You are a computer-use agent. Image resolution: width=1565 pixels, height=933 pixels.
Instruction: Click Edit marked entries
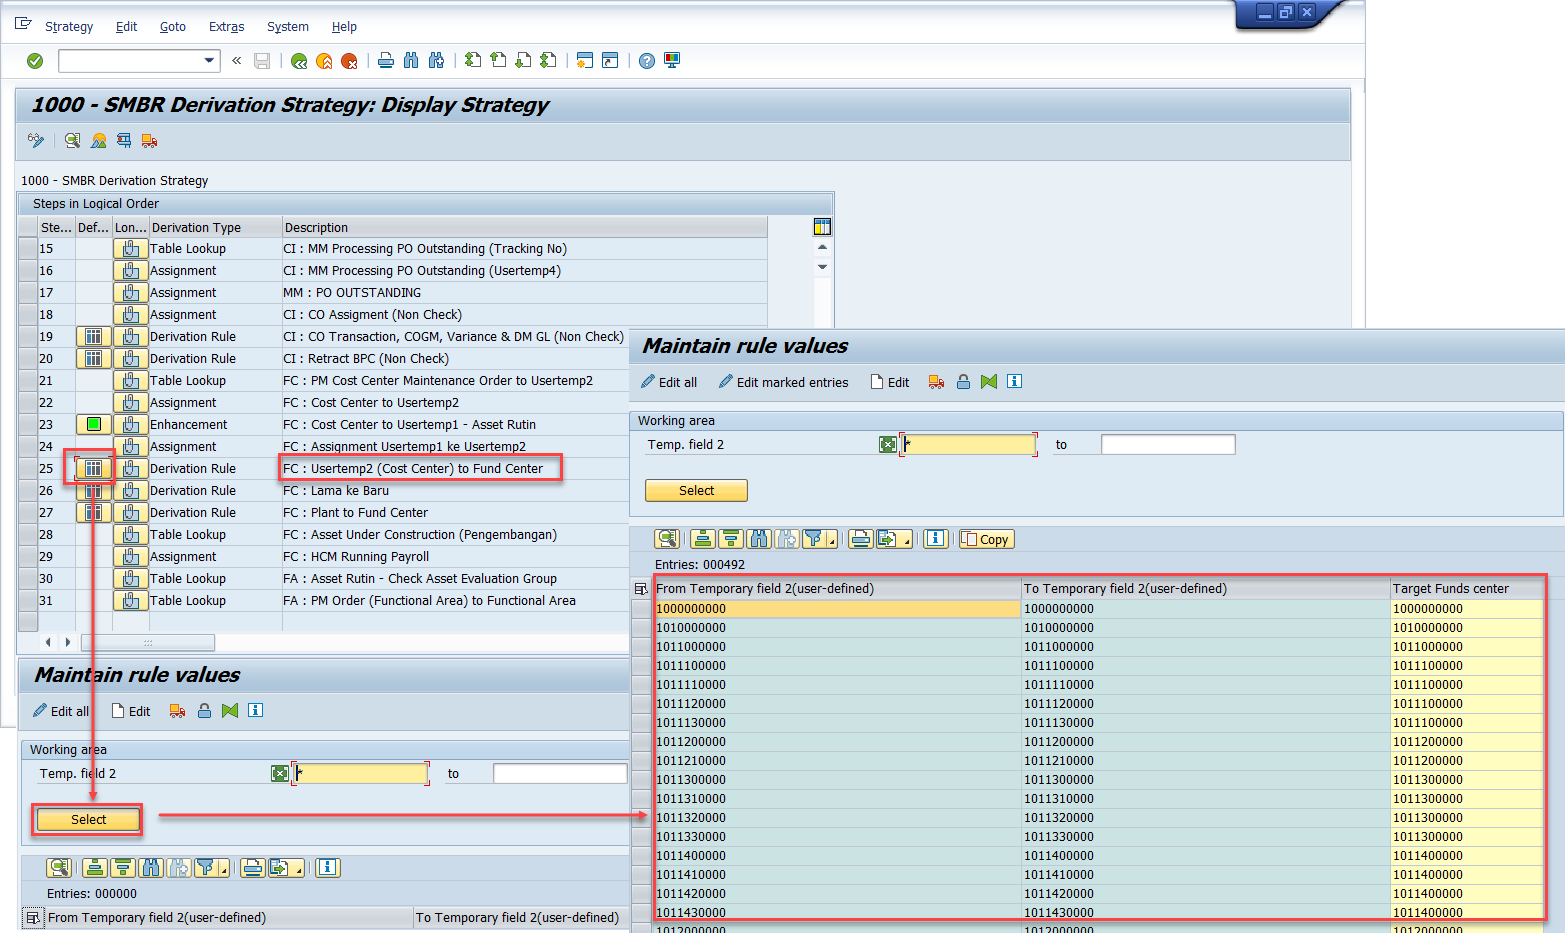pos(791,381)
